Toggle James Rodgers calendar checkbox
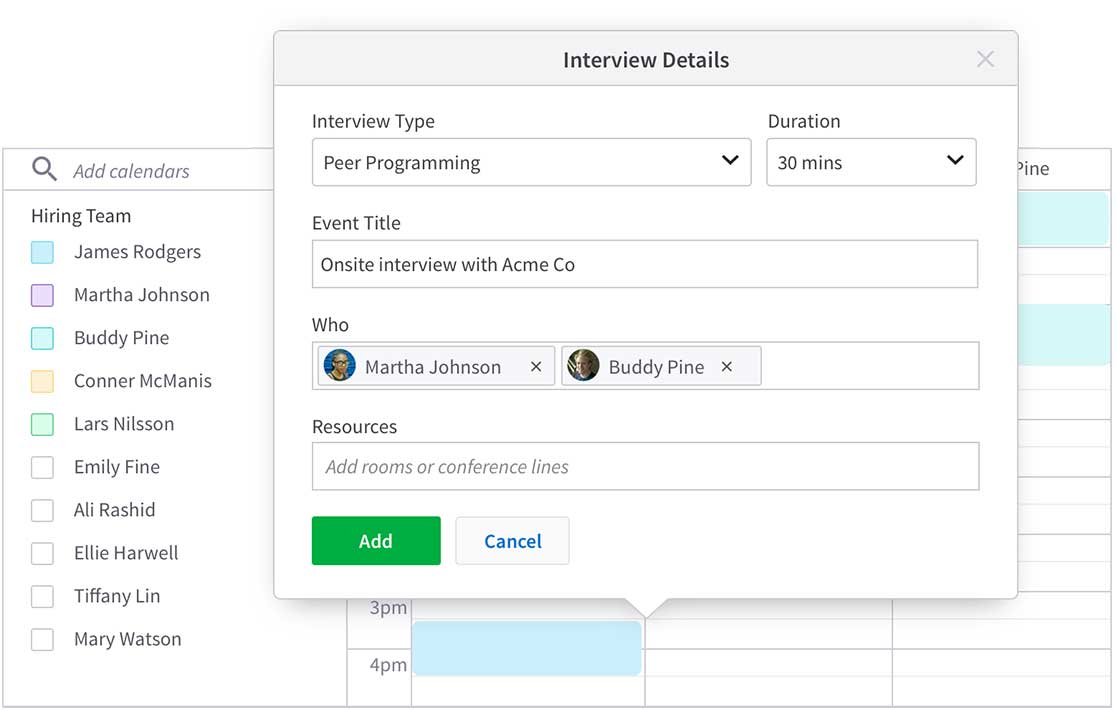Viewport: 1116px width, 710px height. tap(42, 252)
